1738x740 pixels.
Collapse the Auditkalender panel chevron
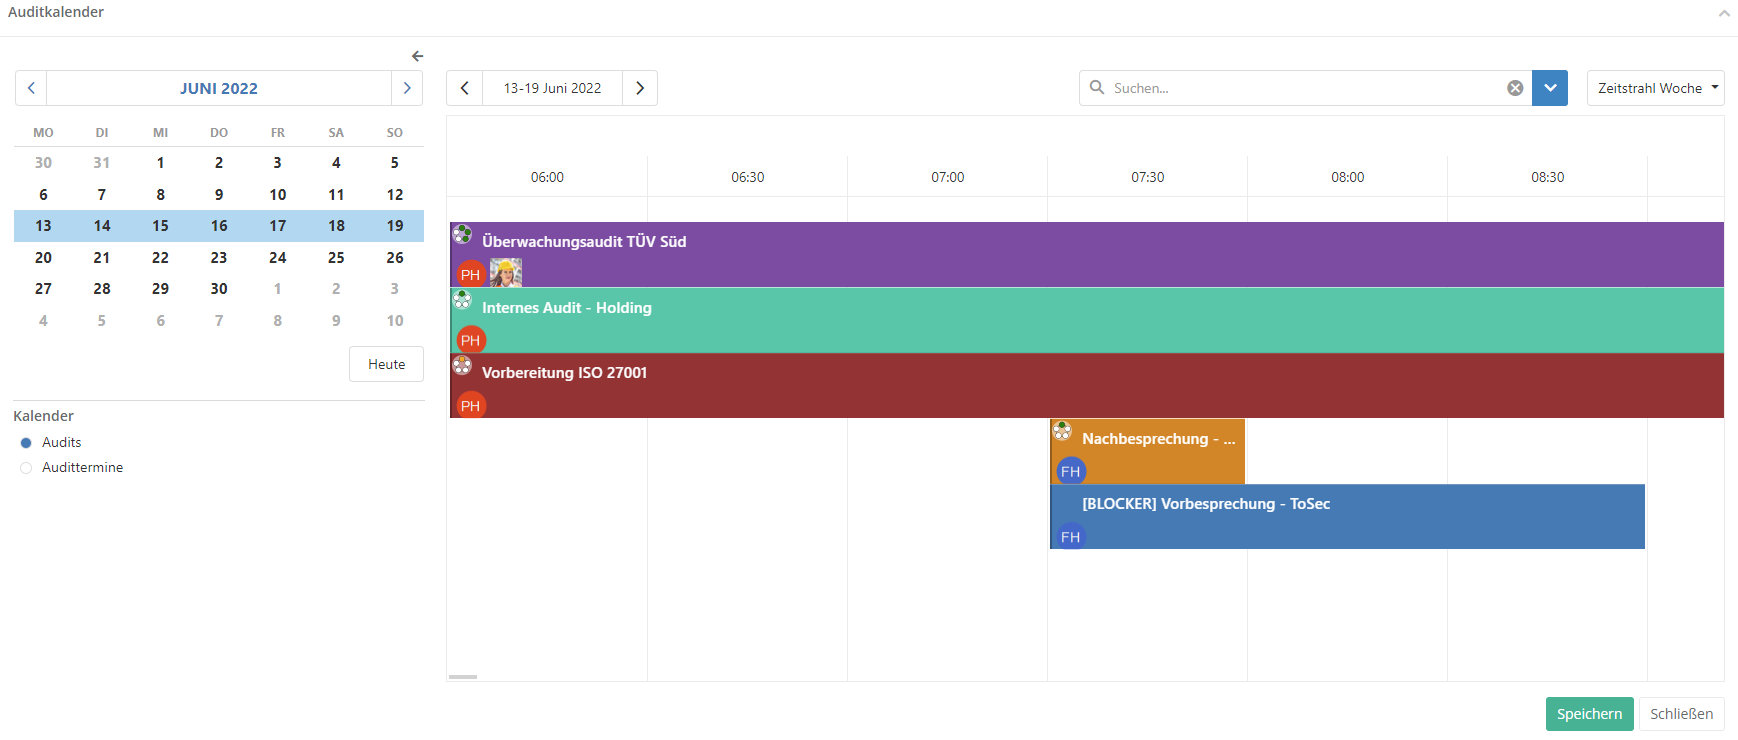tap(1723, 13)
